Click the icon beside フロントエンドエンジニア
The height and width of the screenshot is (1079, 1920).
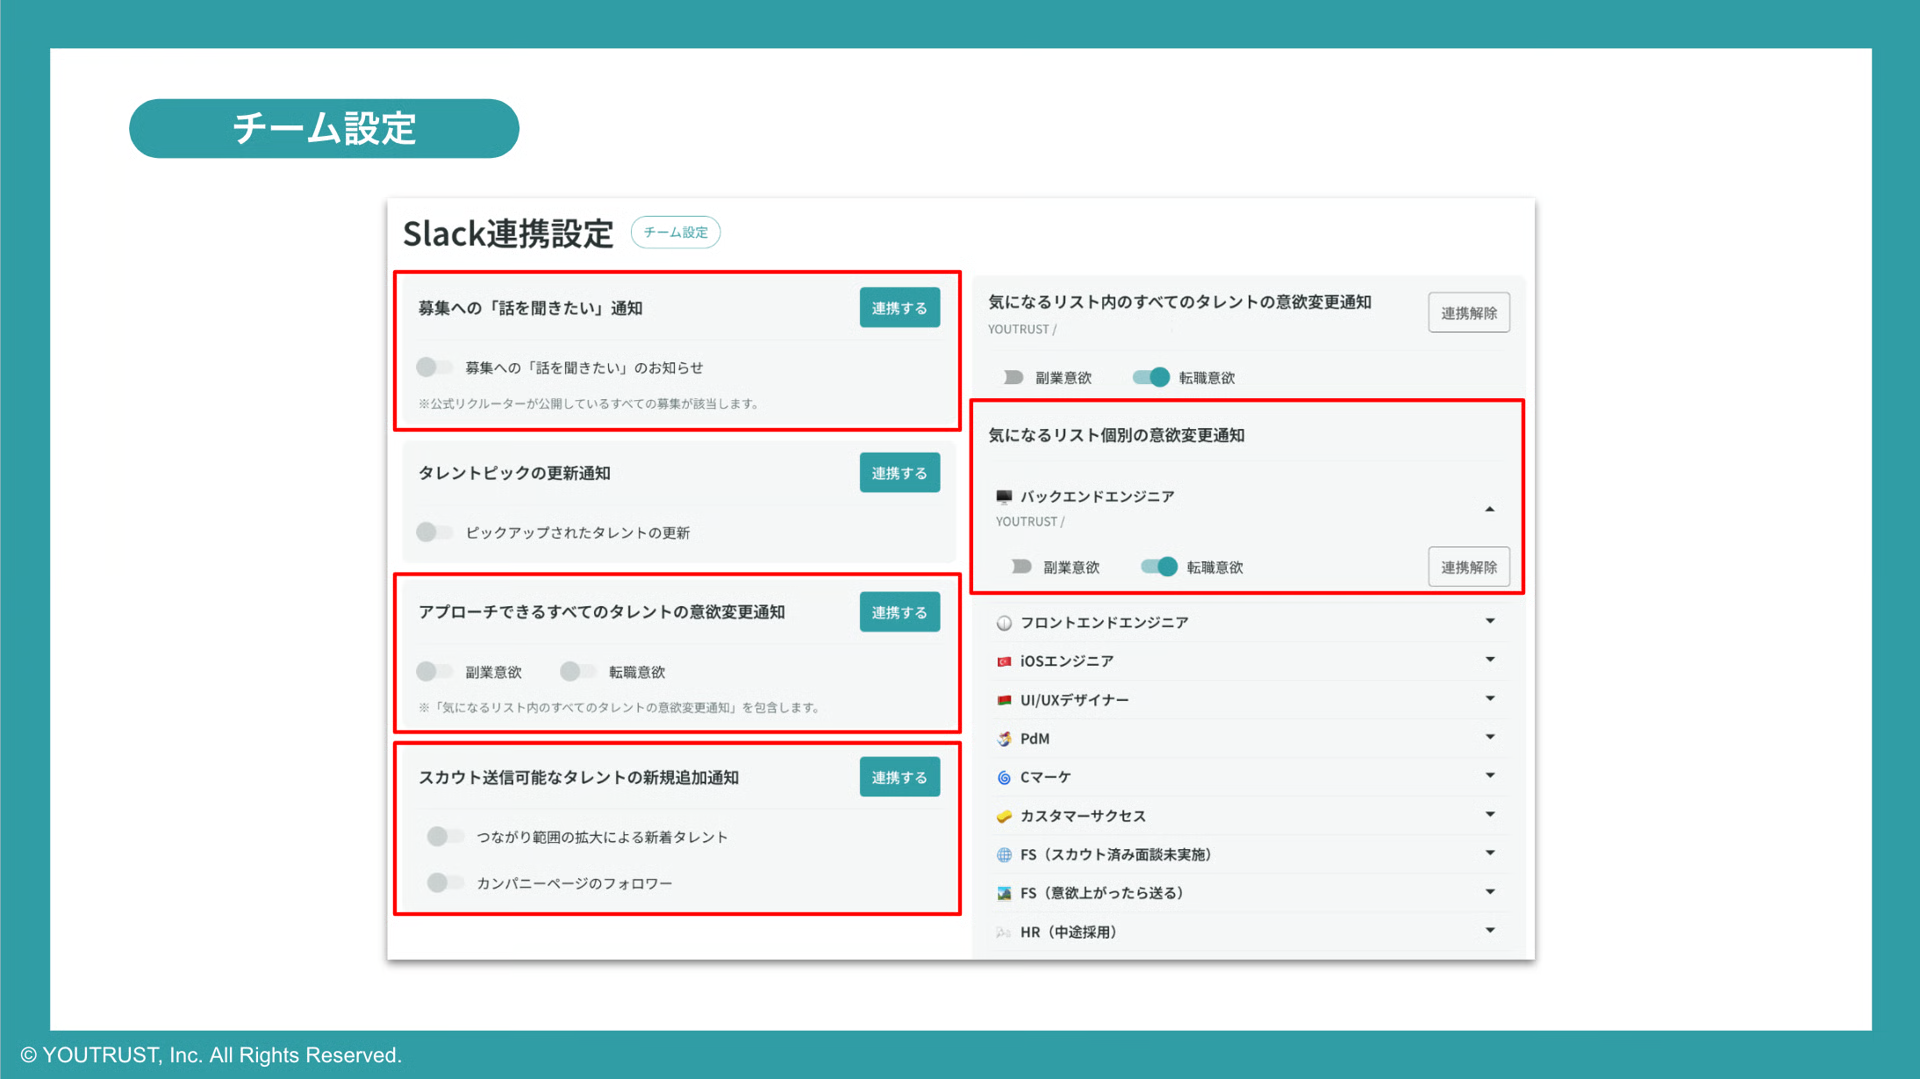[x=1003, y=622]
